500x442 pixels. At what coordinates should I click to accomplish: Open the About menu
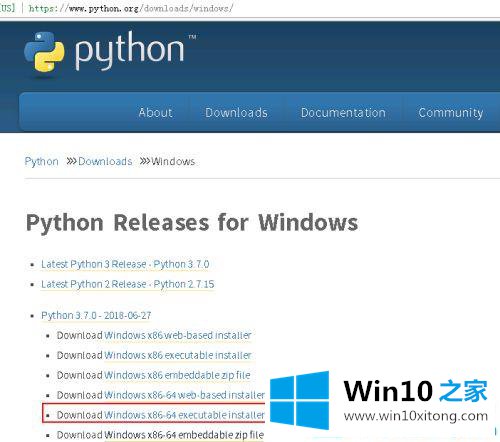pos(156,113)
